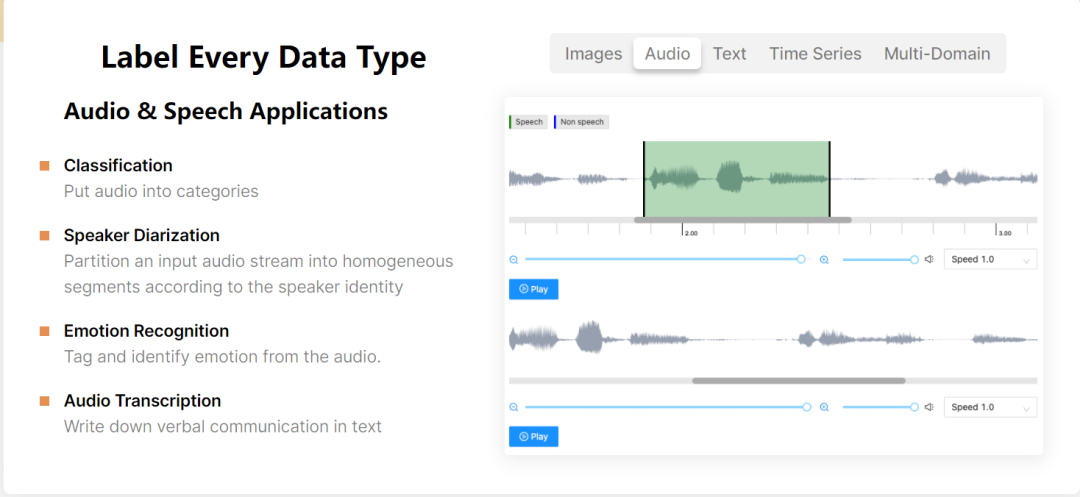Click zoom-in icon of the lower waveform

824,407
